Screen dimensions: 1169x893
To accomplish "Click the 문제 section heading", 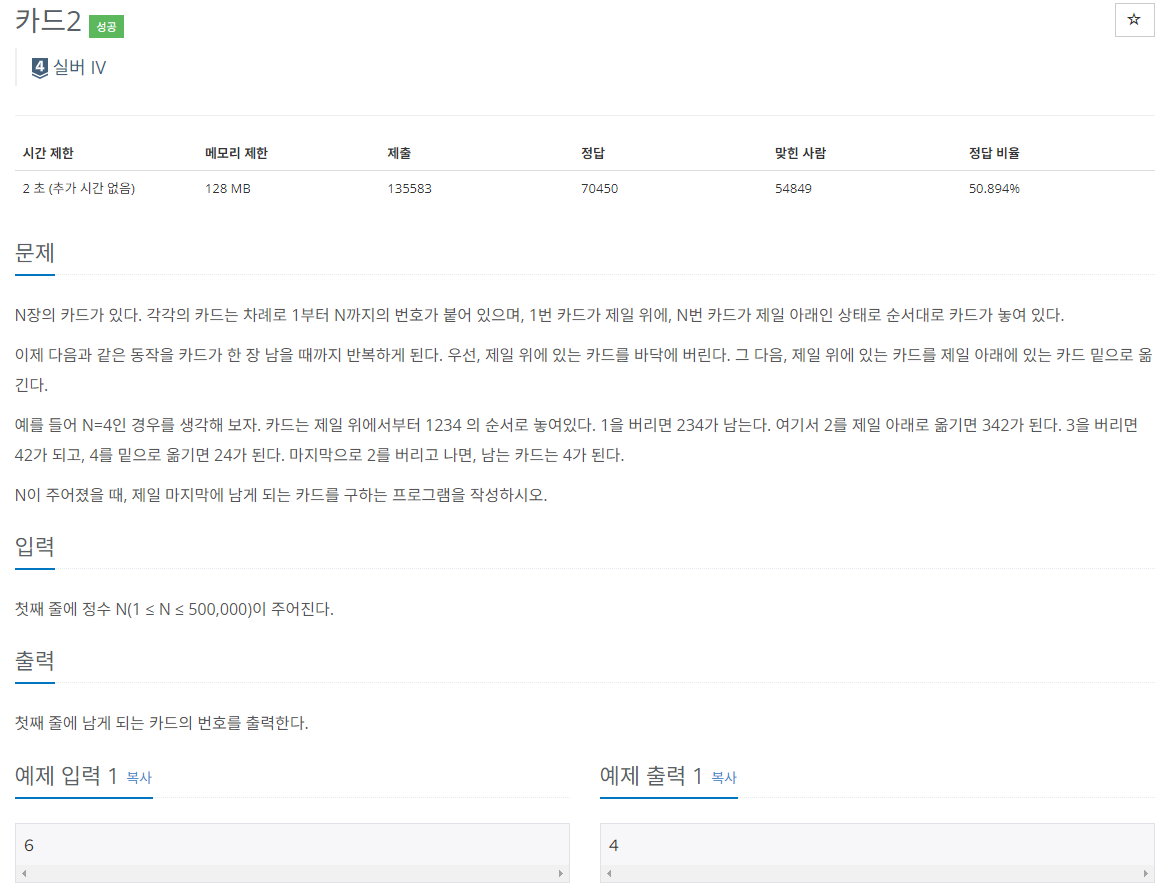I will [34, 253].
